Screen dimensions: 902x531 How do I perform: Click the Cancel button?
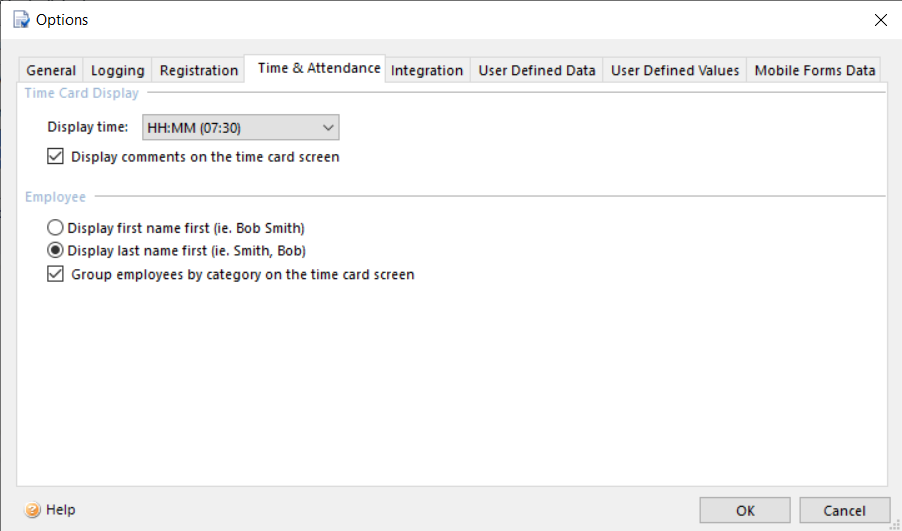coord(844,510)
